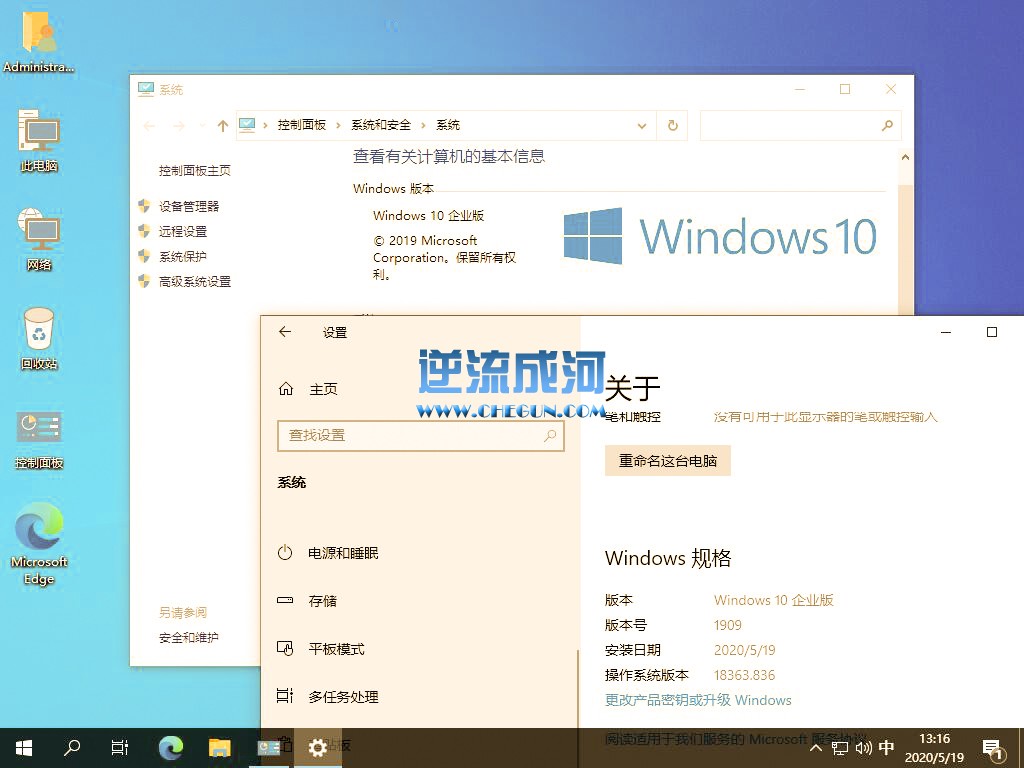Click 控制面板主页 in the System window
1024x768 pixels.
[x=195, y=170]
